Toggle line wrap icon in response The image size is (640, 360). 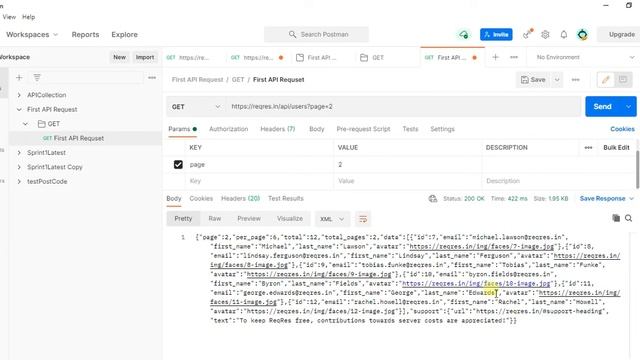click(x=363, y=219)
